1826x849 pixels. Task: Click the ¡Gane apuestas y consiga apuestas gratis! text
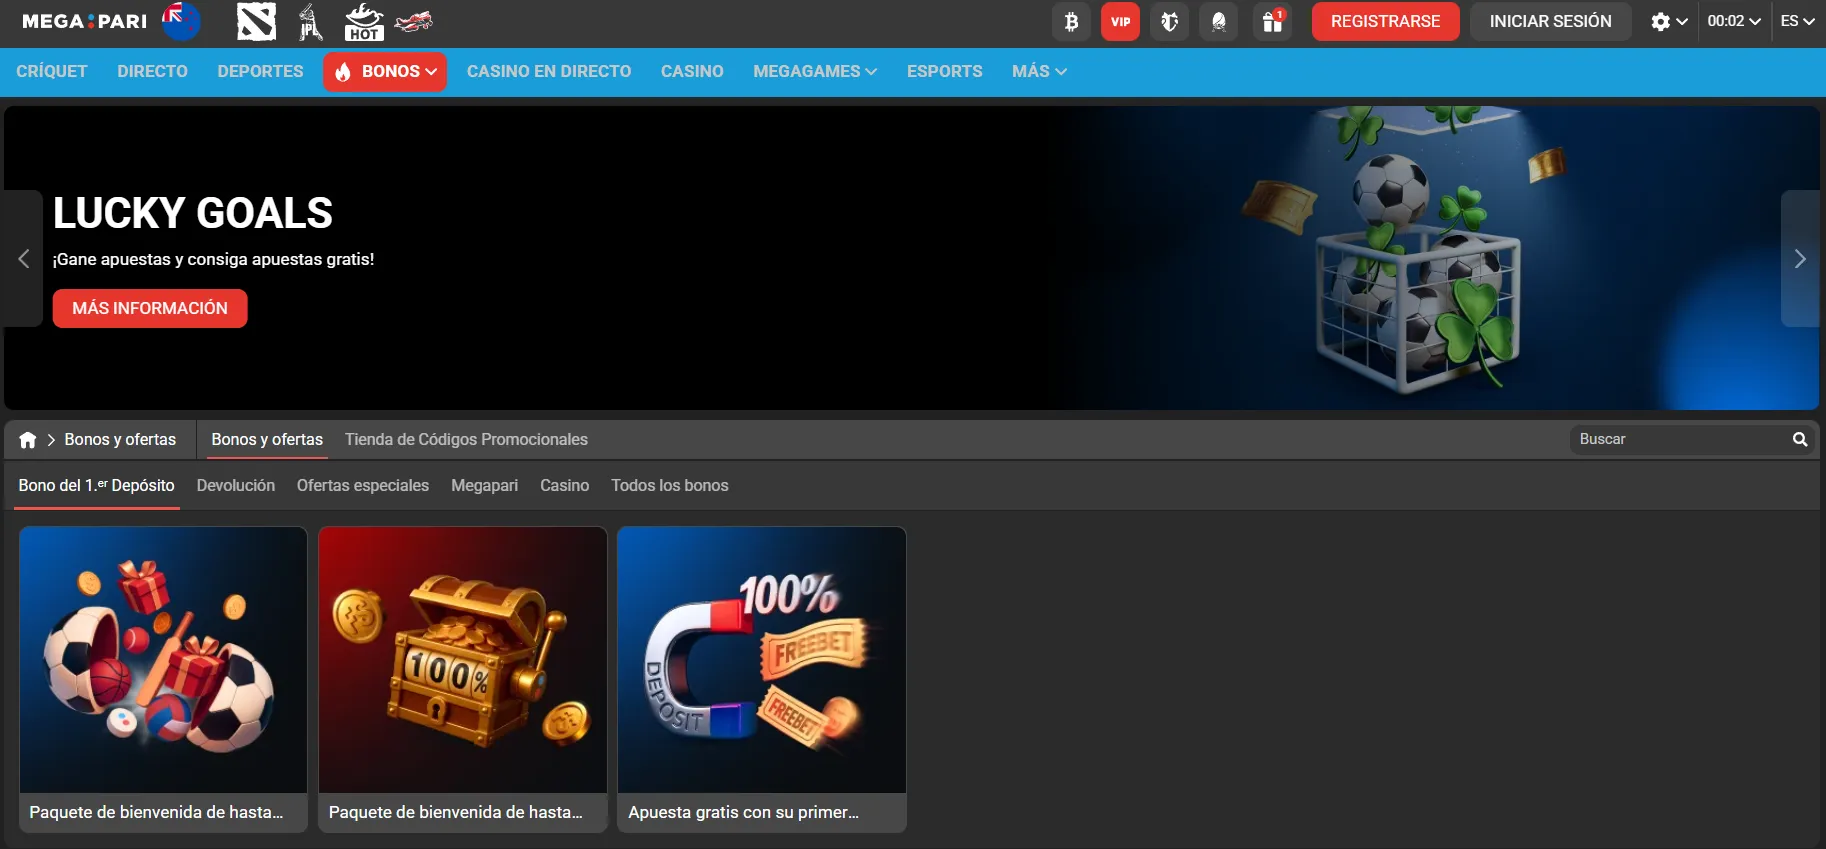coord(214,259)
